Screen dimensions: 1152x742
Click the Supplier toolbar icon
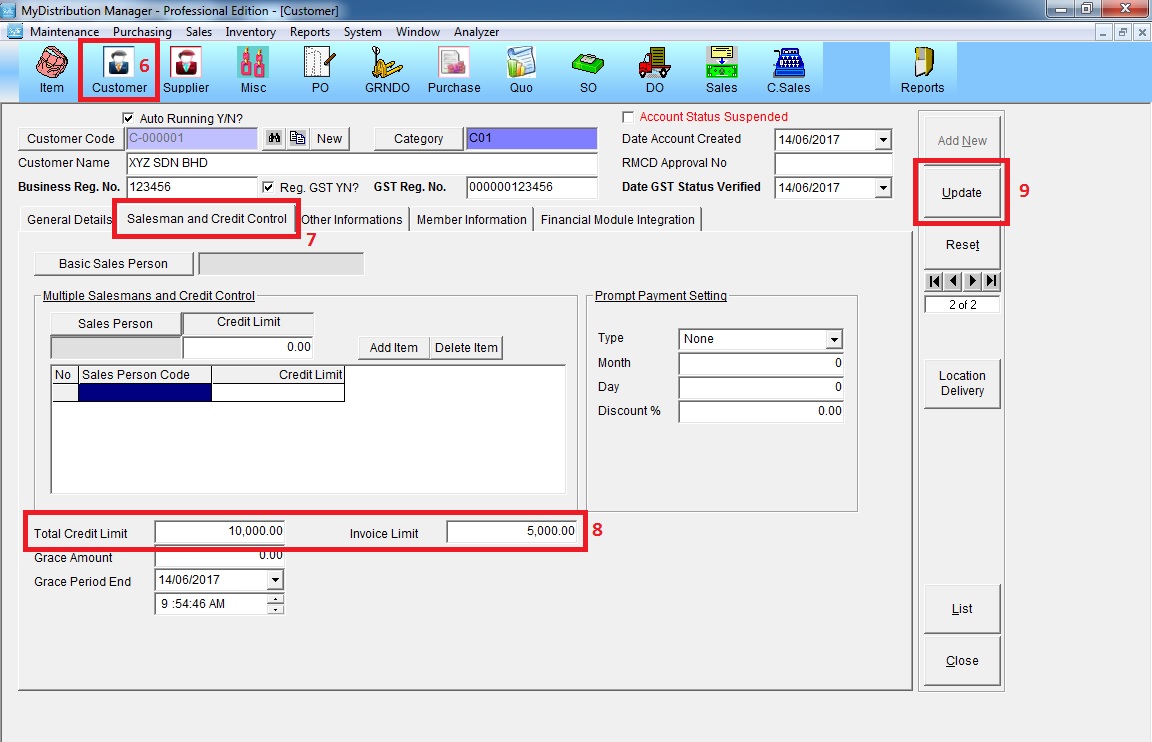186,70
